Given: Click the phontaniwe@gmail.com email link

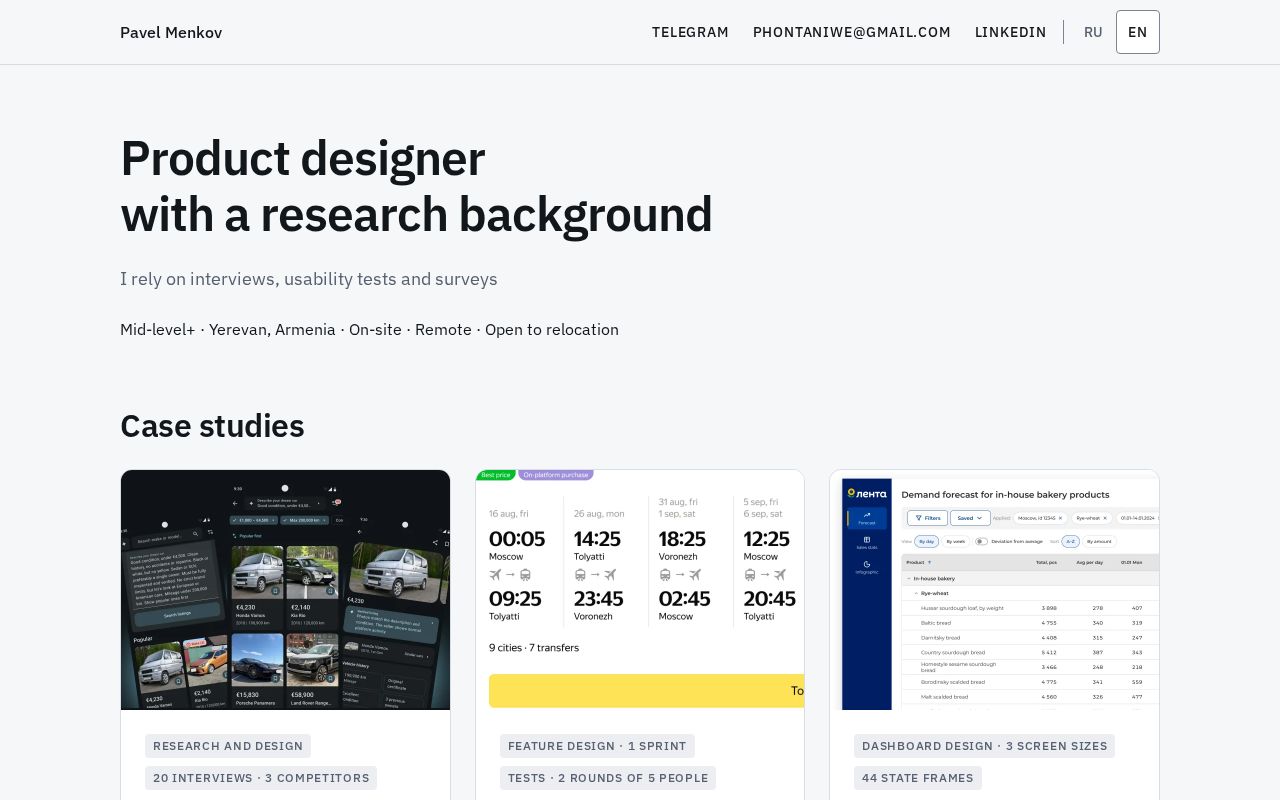Looking at the screenshot, I should pyautogui.click(x=852, y=32).
